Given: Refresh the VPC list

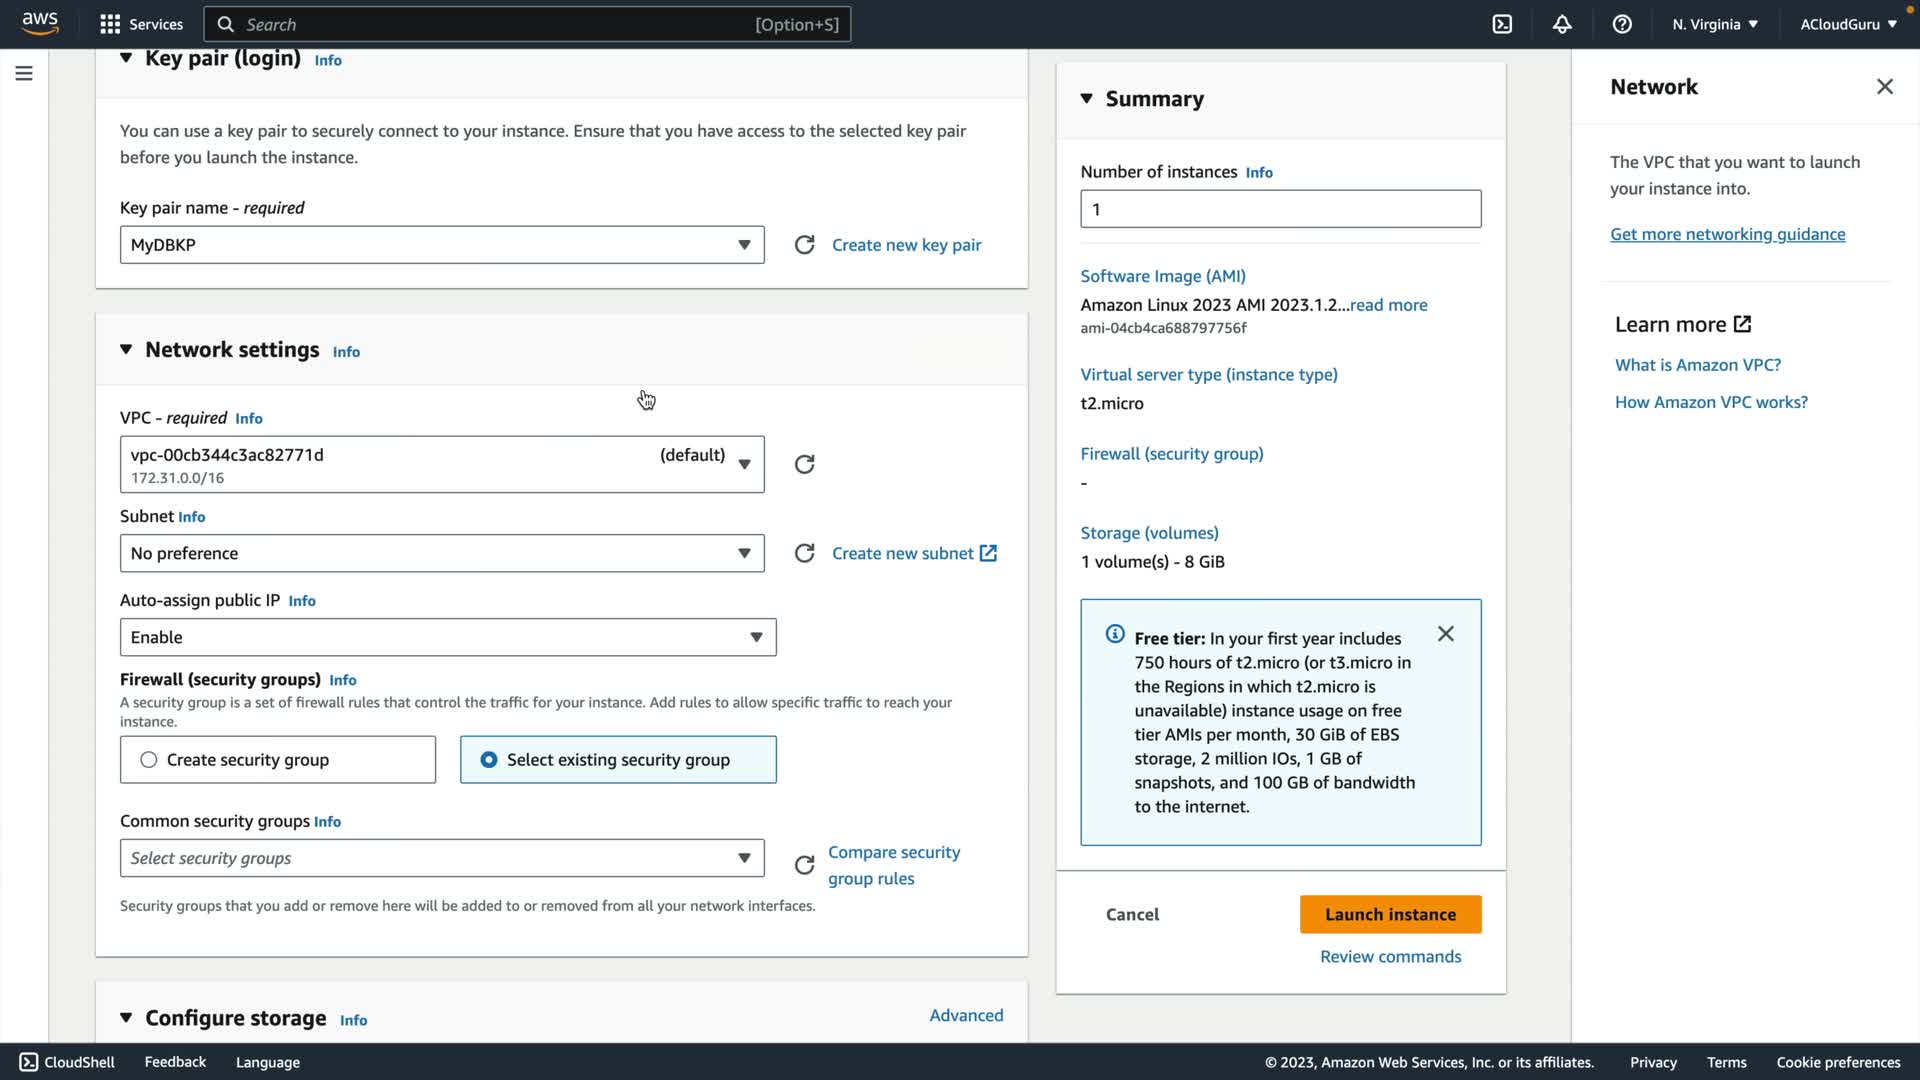Looking at the screenshot, I should pos(804,464).
